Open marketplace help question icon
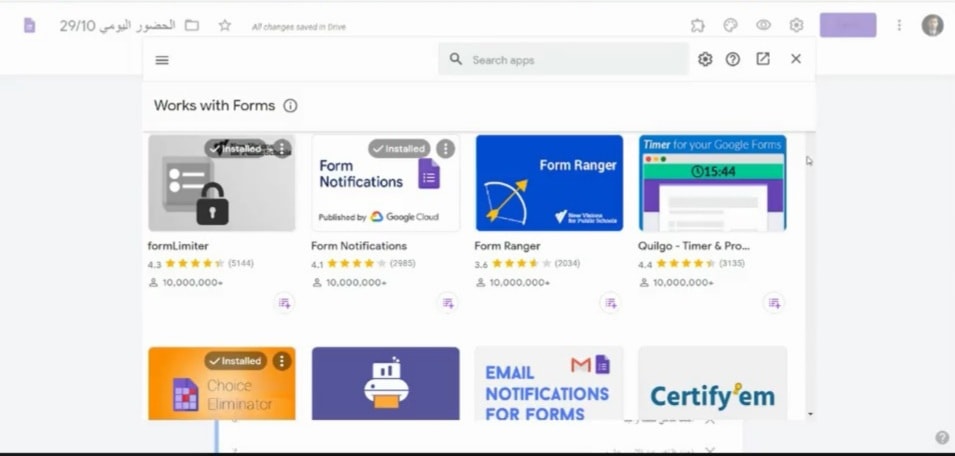This screenshot has width=955, height=456. (733, 59)
